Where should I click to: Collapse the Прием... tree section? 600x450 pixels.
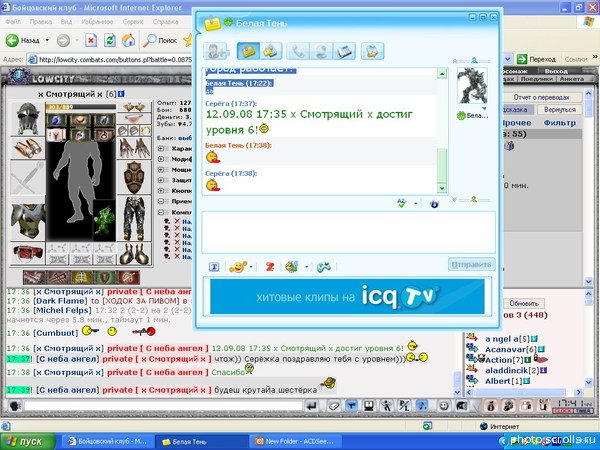point(161,201)
